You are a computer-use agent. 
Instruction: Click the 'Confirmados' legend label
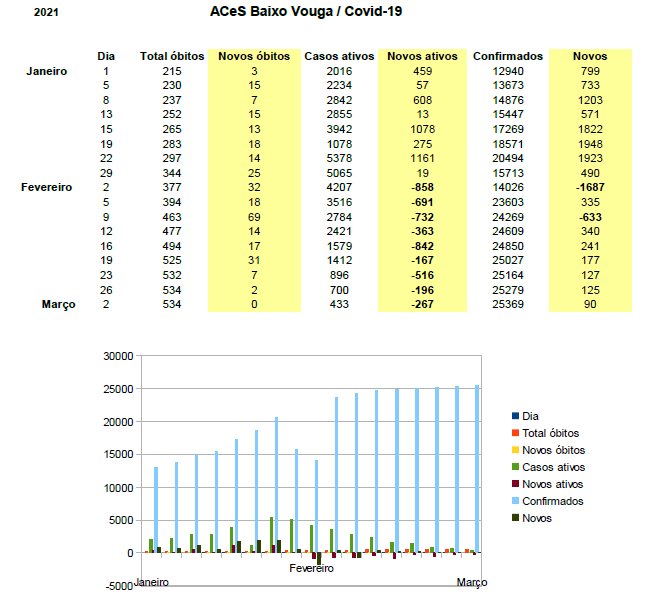[x=553, y=501]
